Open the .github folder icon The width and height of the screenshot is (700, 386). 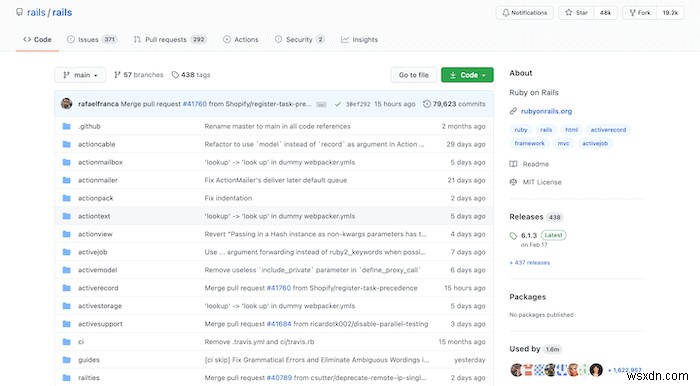67,126
